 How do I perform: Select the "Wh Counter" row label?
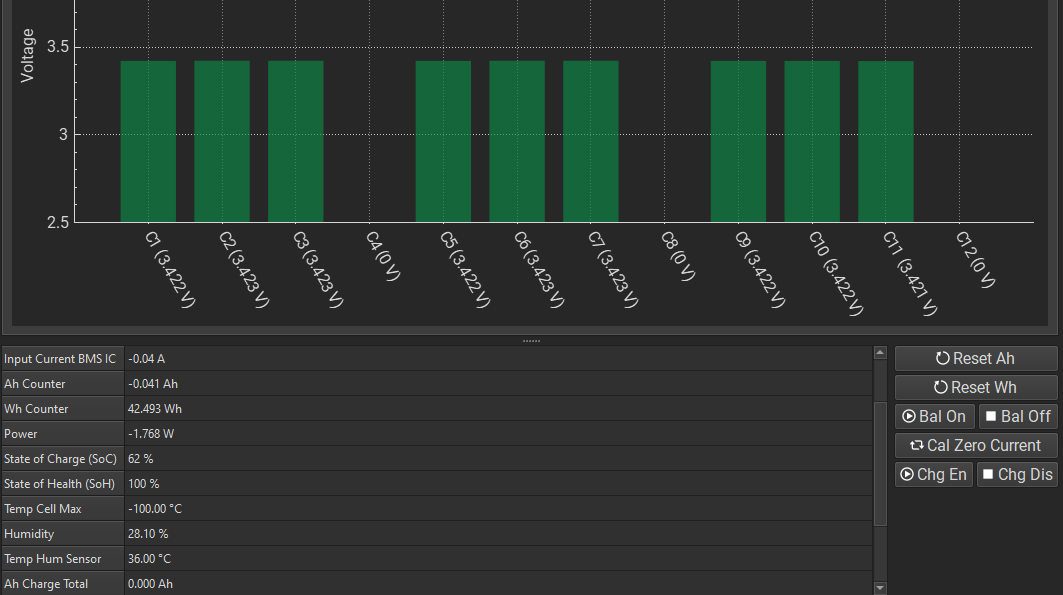(x=36, y=409)
